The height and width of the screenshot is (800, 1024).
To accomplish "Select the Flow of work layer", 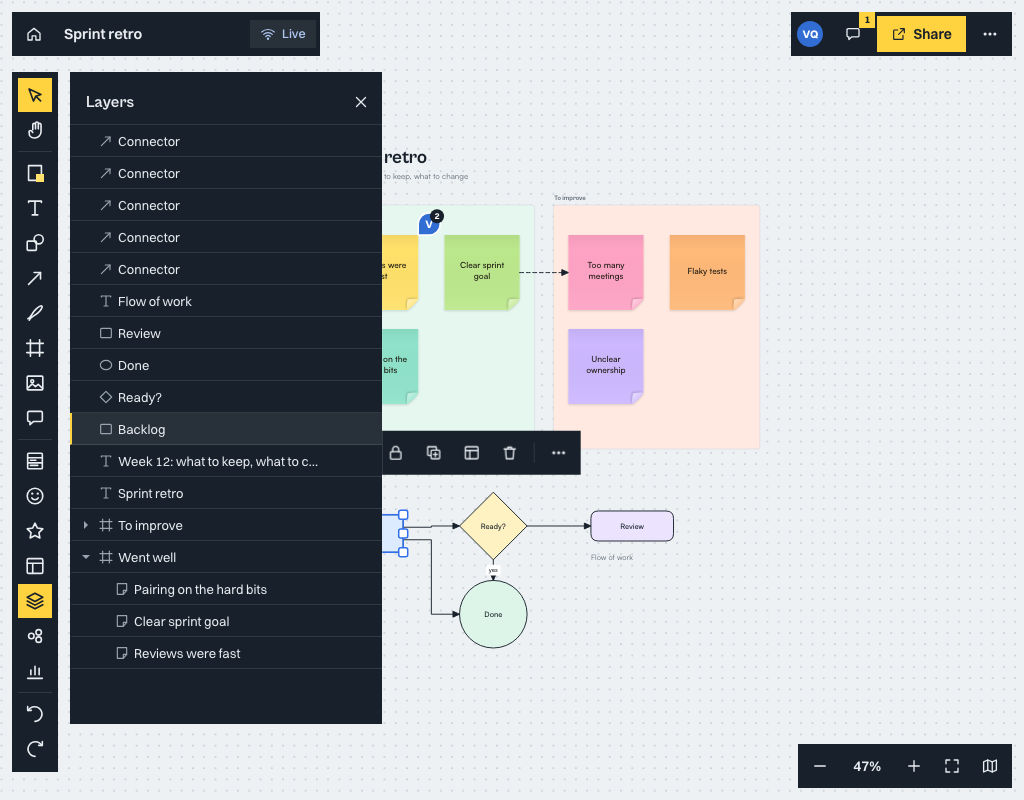I will (226, 301).
